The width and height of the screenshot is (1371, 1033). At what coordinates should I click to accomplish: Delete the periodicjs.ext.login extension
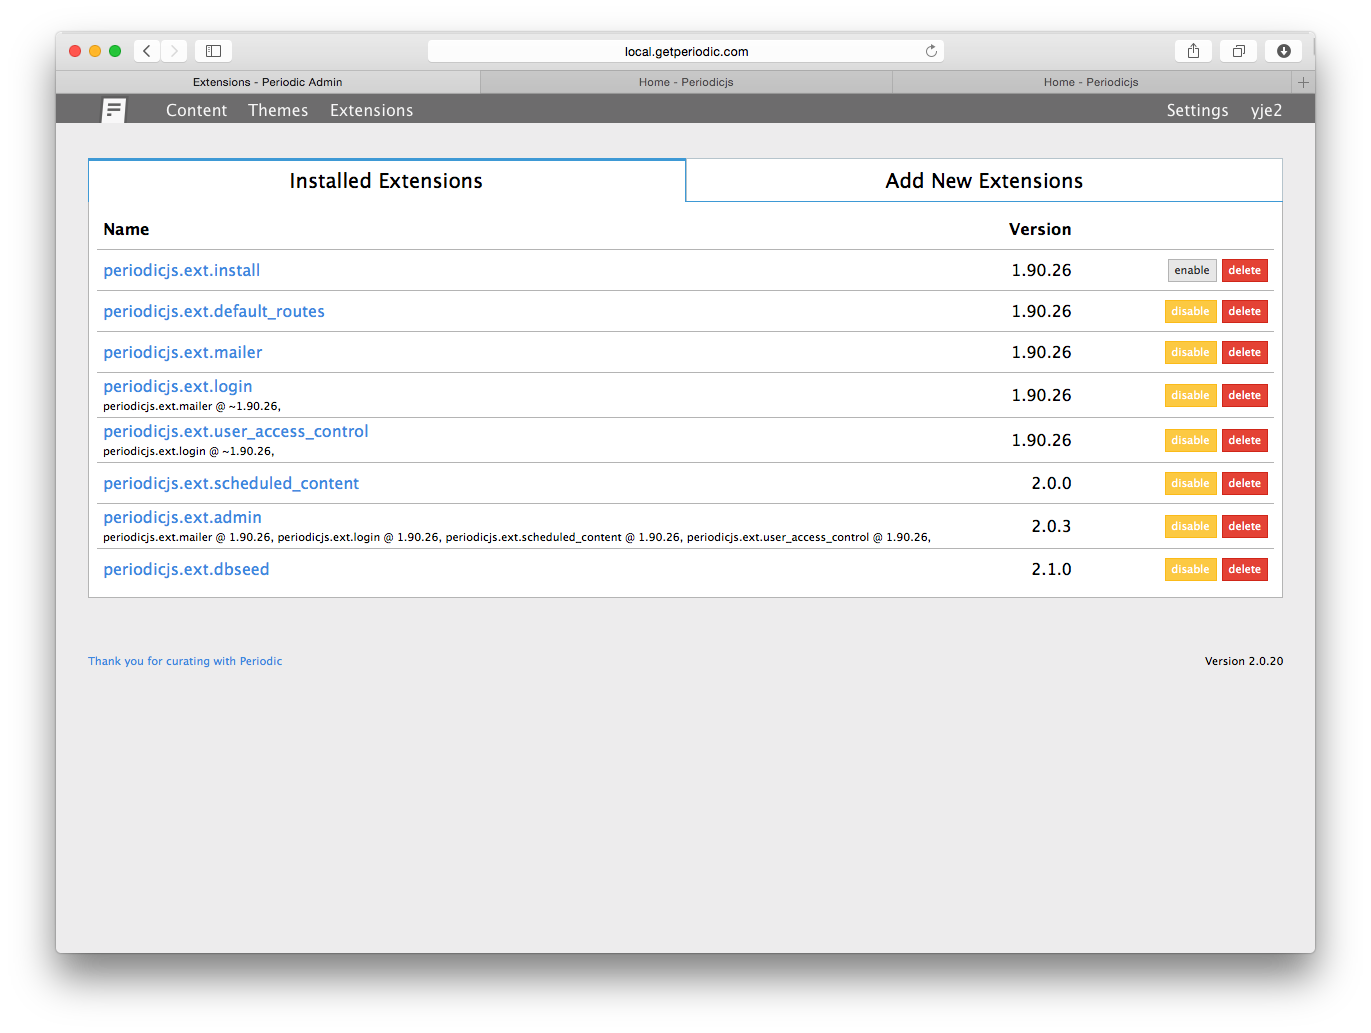coord(1245,395)
